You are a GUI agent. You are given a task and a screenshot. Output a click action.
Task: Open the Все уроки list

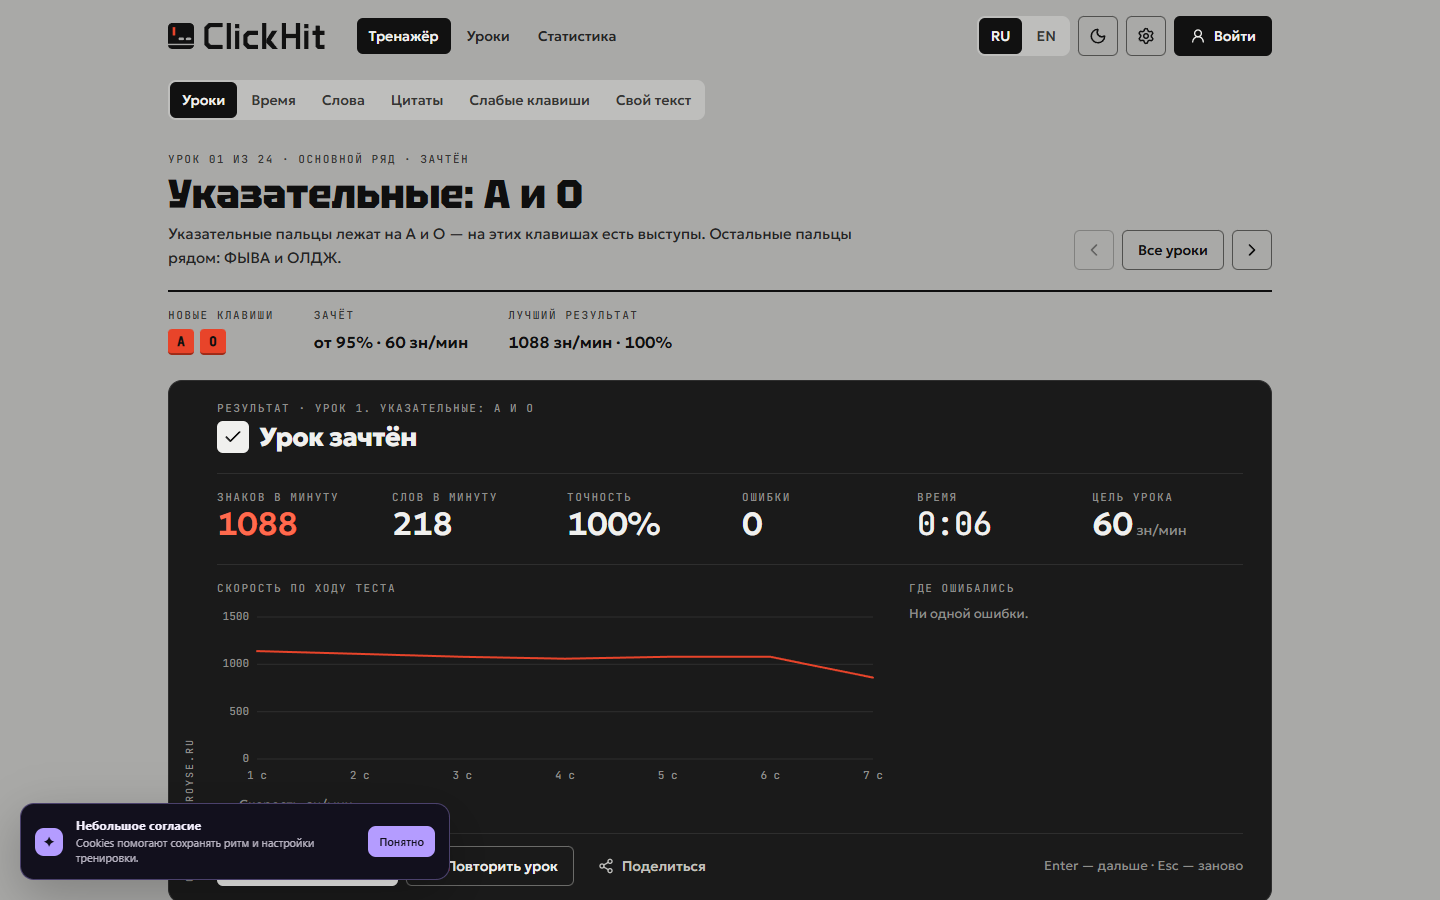pos(1173,250)
